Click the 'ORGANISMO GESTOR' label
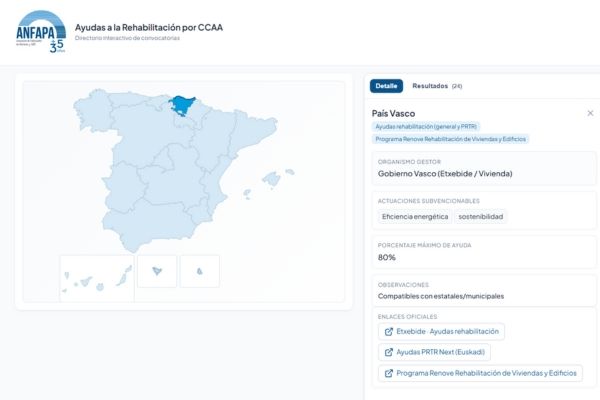Viewport: 600px width, 400px height. pos(409,162)
